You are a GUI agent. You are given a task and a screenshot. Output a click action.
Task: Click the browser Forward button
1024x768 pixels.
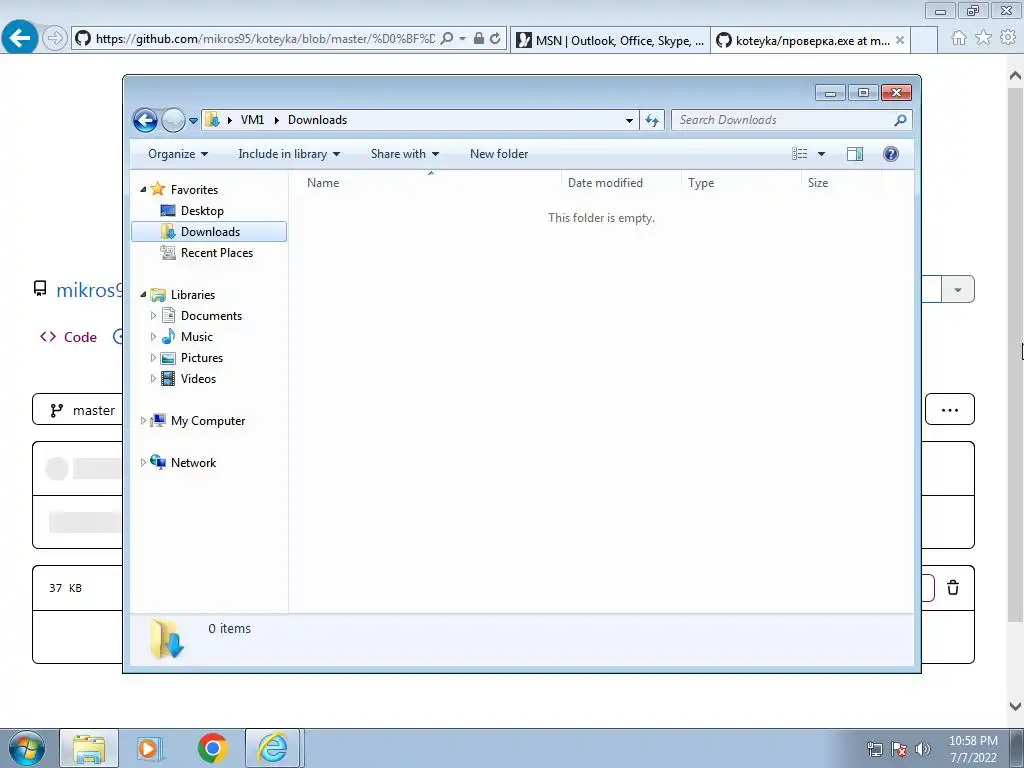(x=55, y=39)
